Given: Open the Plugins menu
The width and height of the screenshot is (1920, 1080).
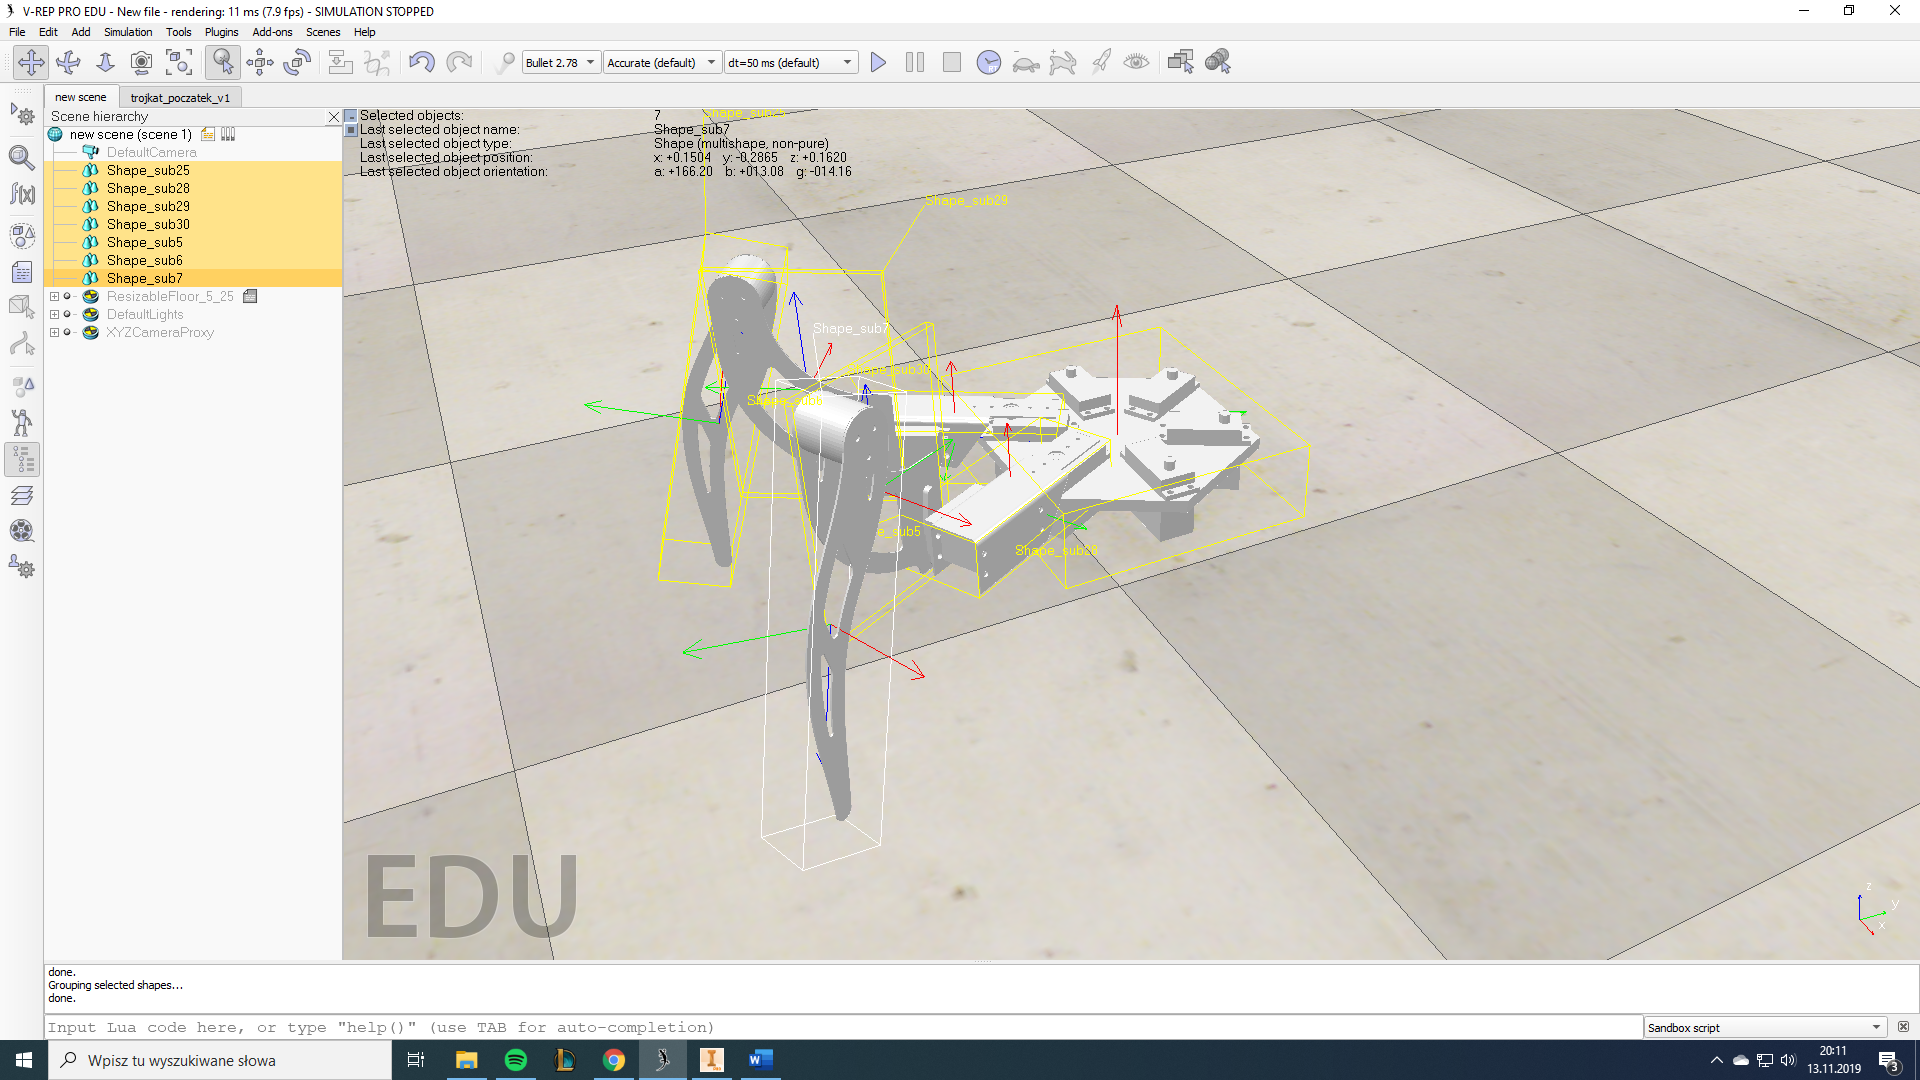Looking at the screenshot, I should [221, 32].
